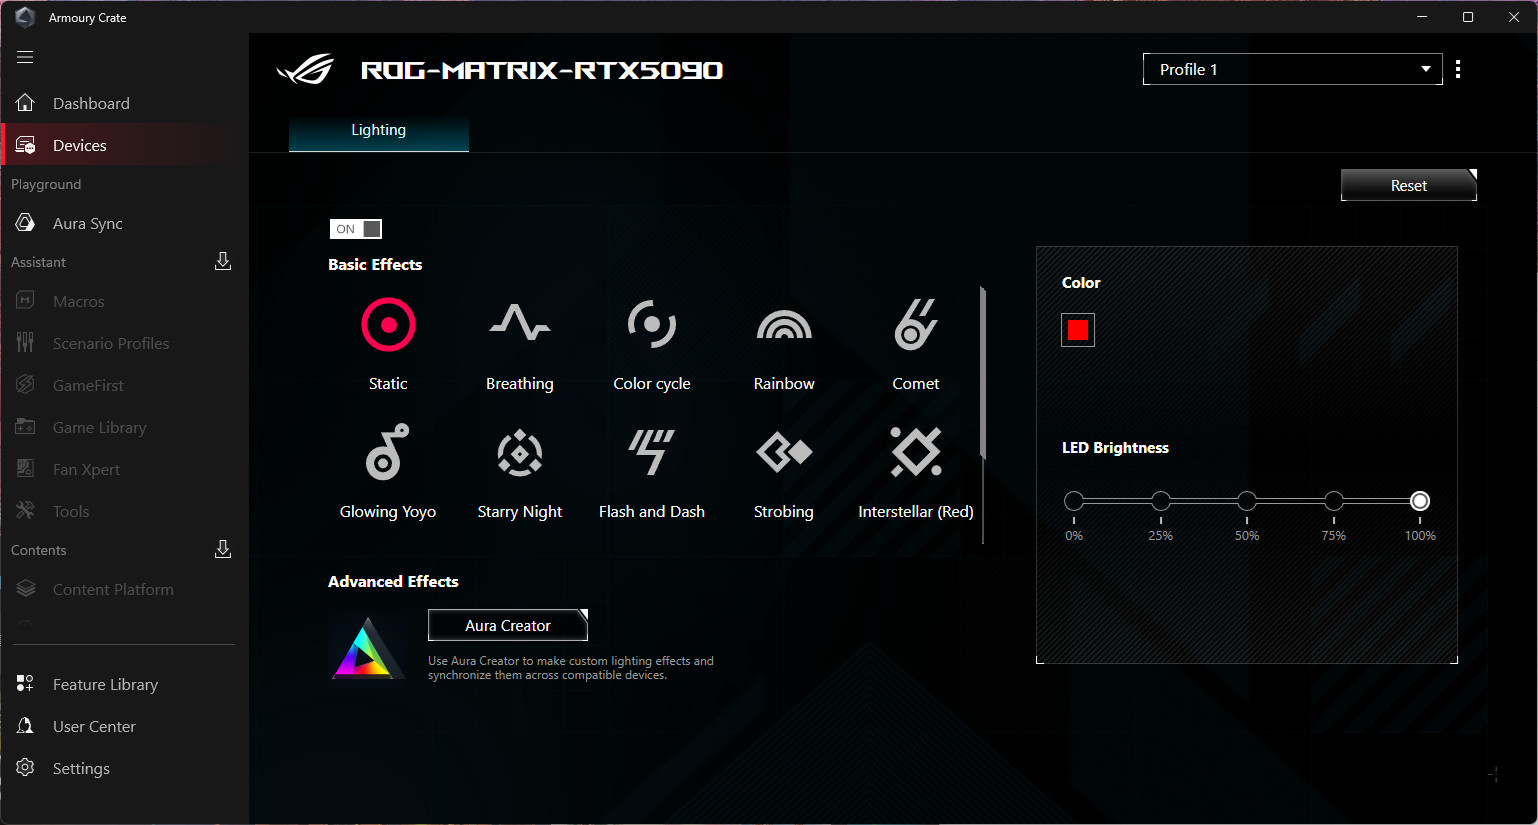The image size is (1538, 825).
Task: Collapse the hamburger navigation menu
Action: (25, 57)
